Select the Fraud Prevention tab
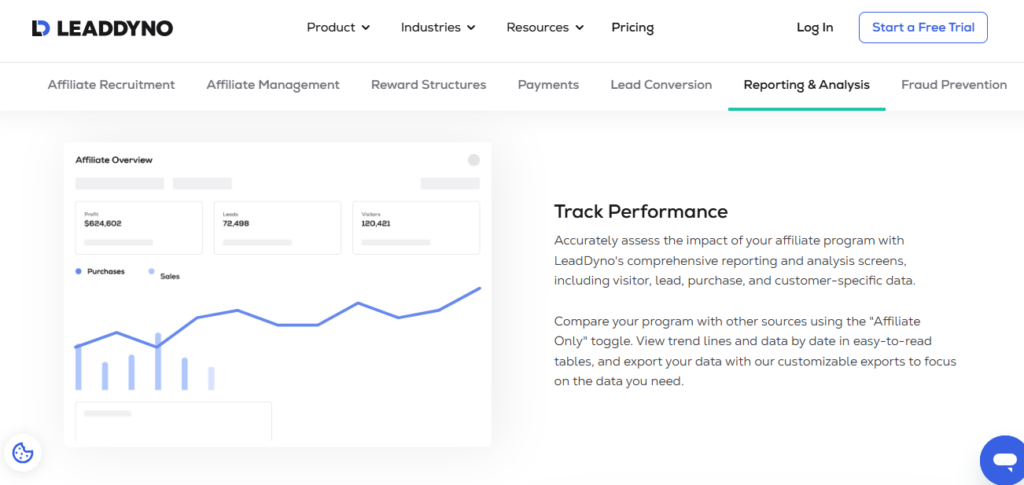Viewport: 1024px width, 485px height. (x=953, y=85)
